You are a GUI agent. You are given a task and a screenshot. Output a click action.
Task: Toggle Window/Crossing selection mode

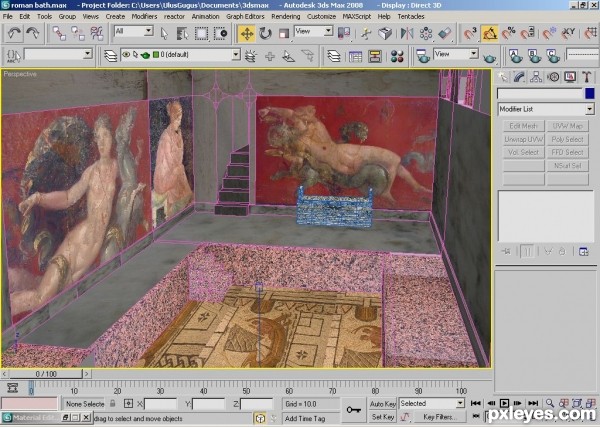(x=220, y=34)
